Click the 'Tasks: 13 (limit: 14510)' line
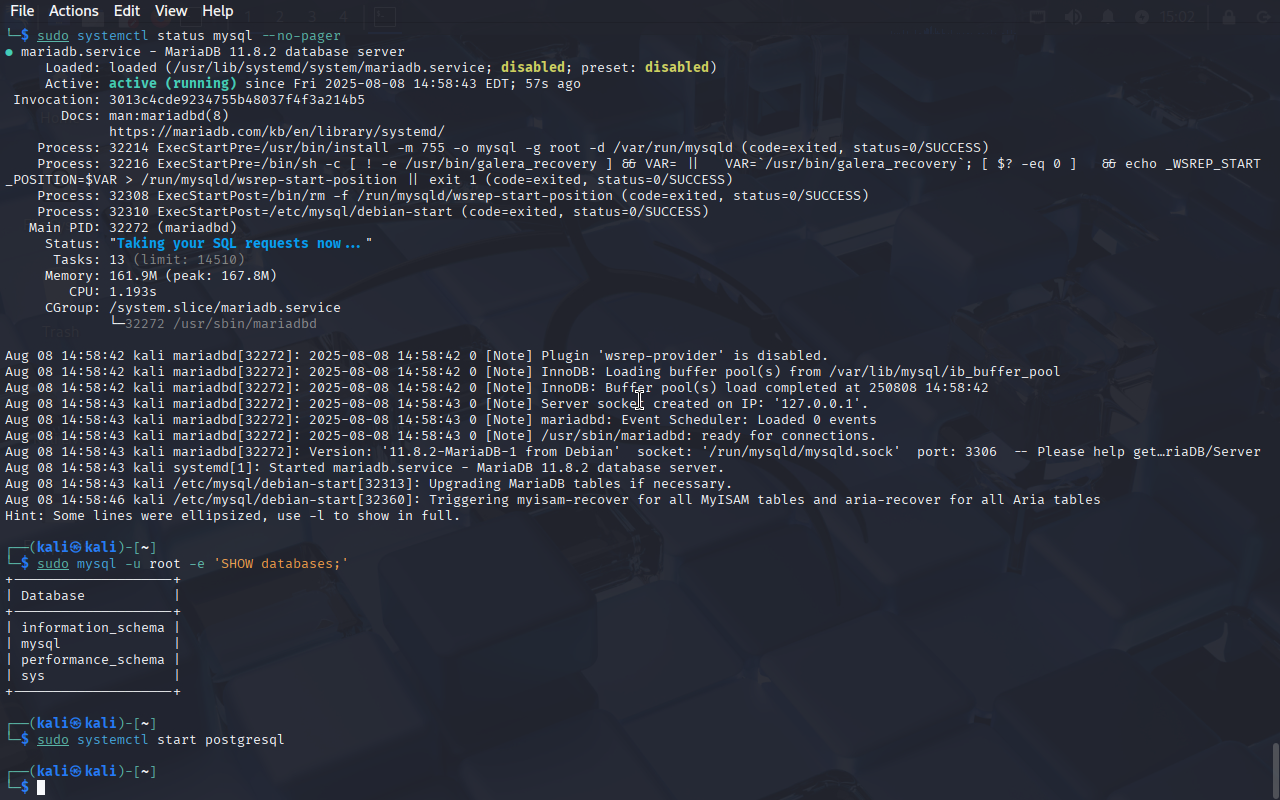Image resolution: width=1280 pixels, height=800 pixels. (149, 260)
